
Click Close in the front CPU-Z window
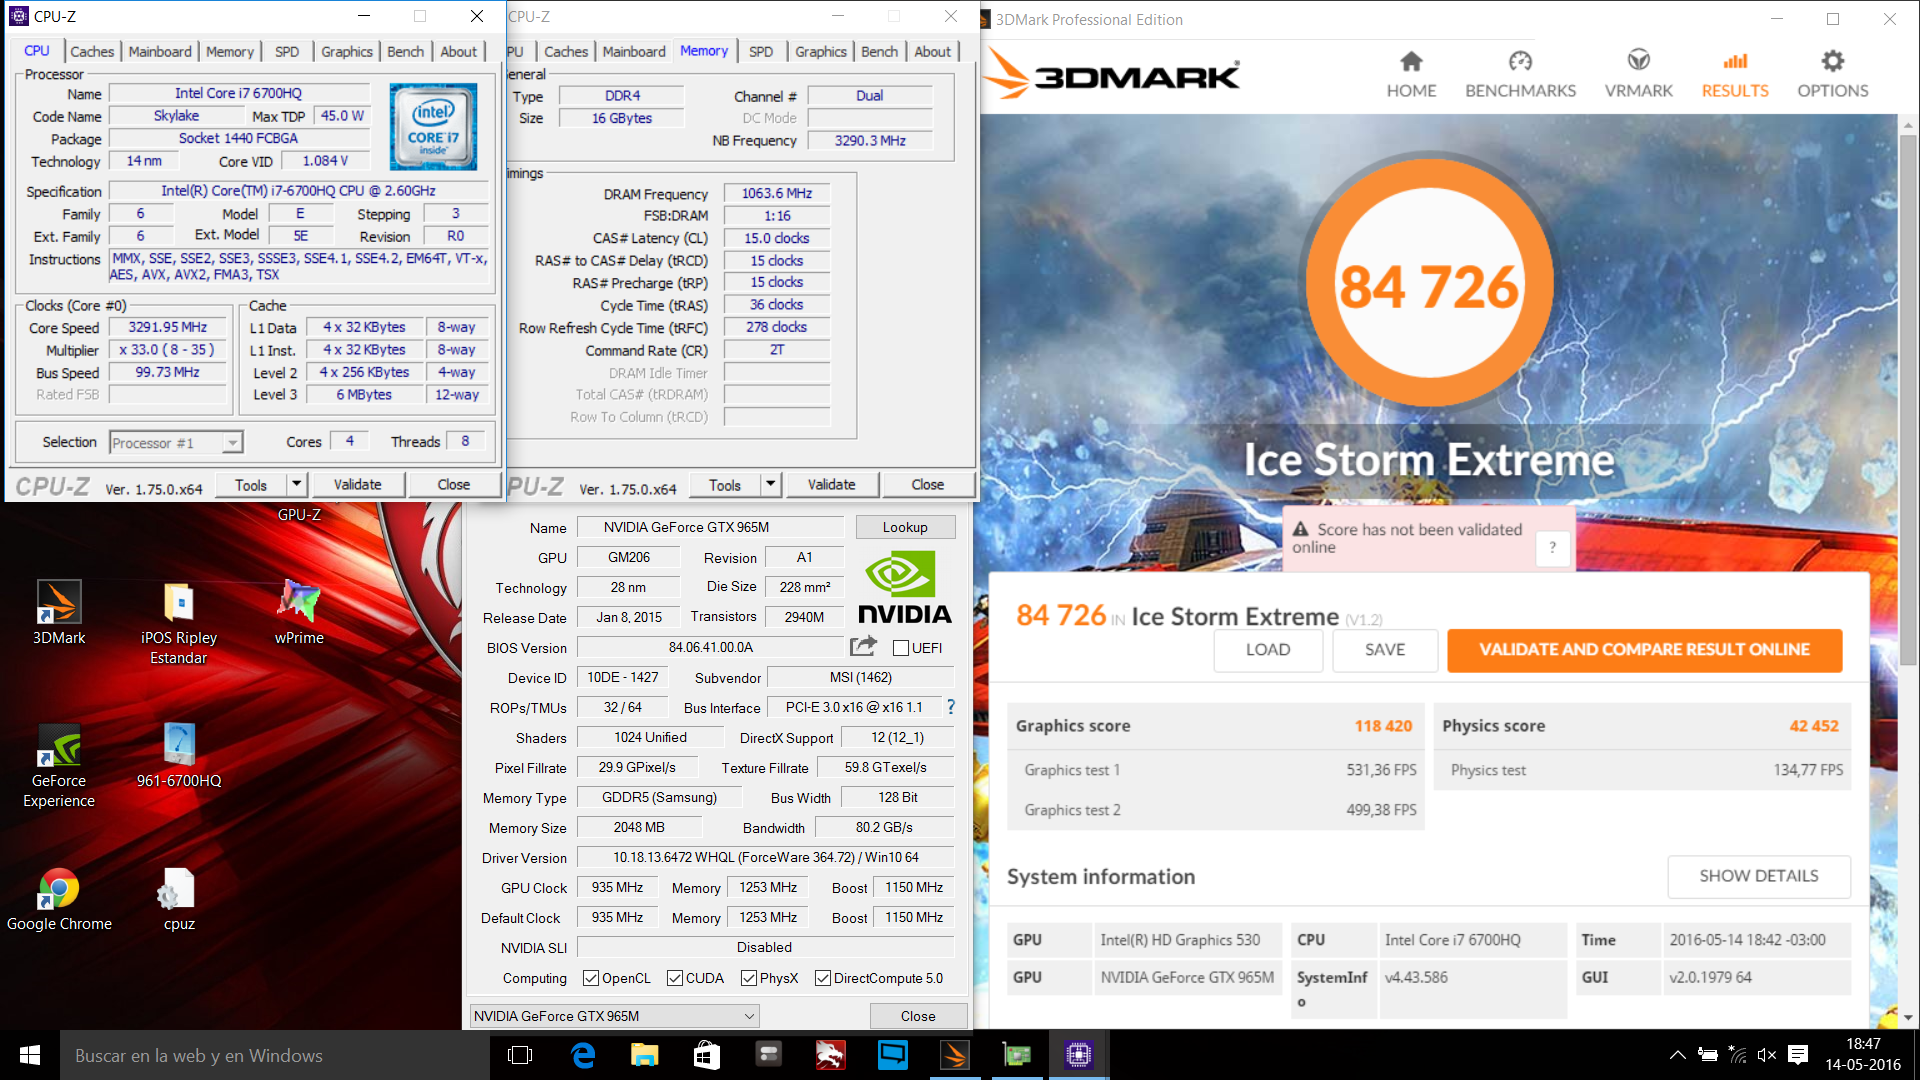[x=453, y=484]
